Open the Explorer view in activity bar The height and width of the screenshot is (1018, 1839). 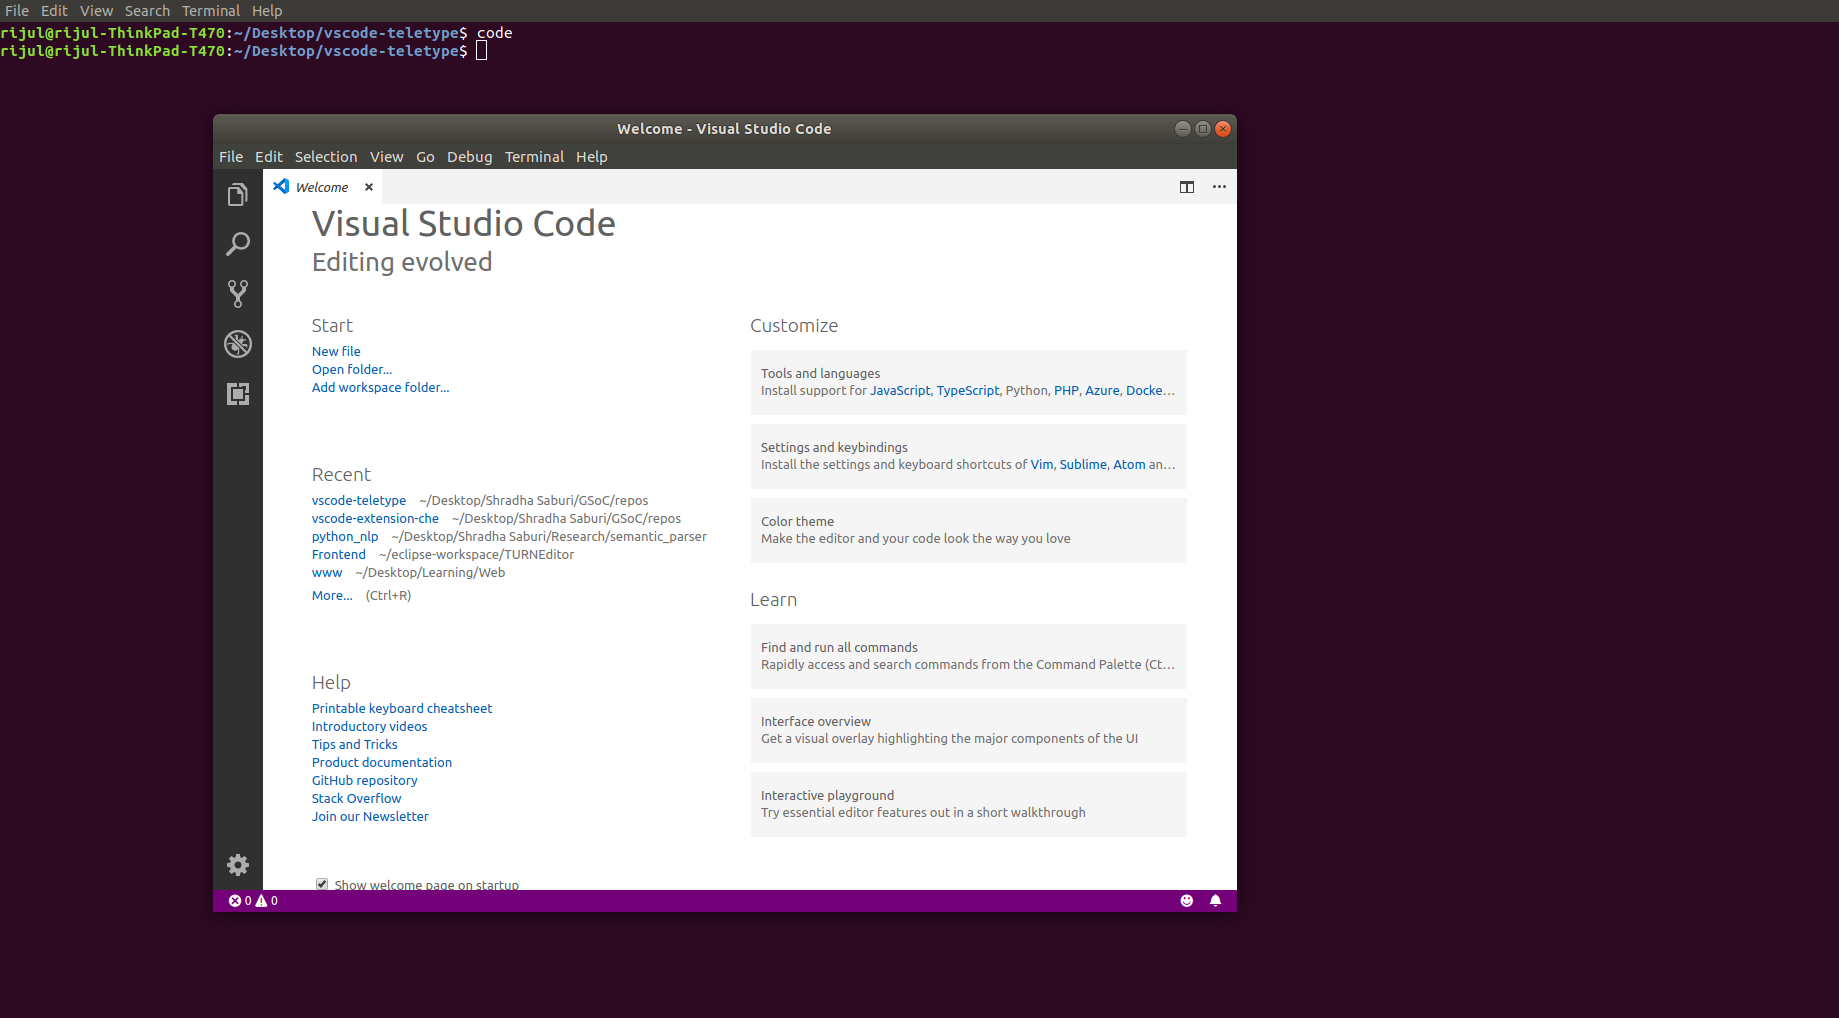click(238, 194)
